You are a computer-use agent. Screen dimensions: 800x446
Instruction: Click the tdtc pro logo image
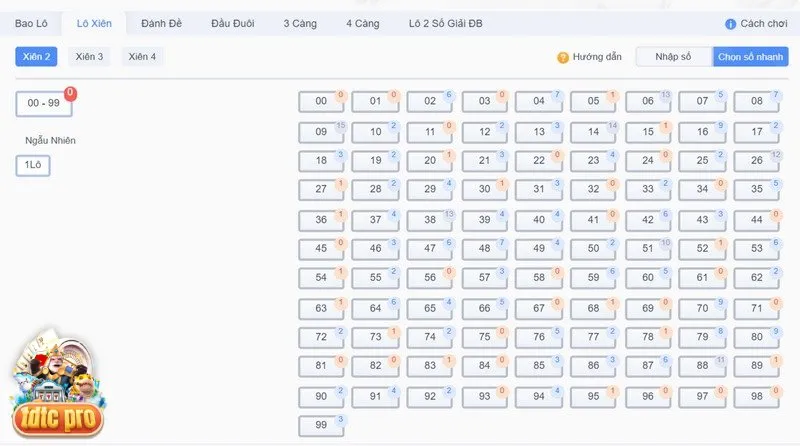coord(57,384)
